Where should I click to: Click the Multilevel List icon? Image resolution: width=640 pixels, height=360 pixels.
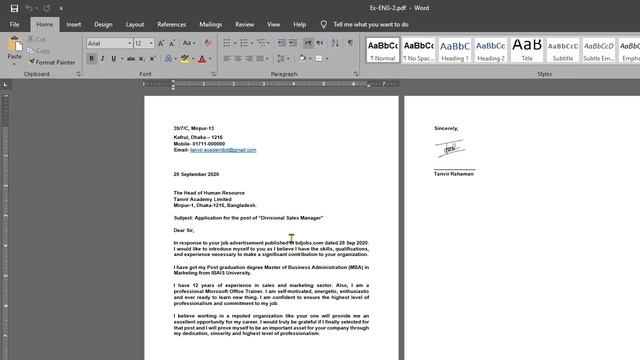click(261, 43)
